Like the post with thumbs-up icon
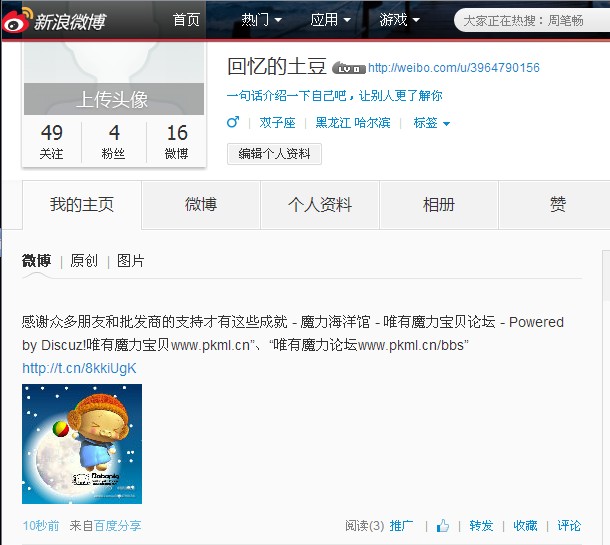This screenshot has width=610, height=545. point(442,525)
